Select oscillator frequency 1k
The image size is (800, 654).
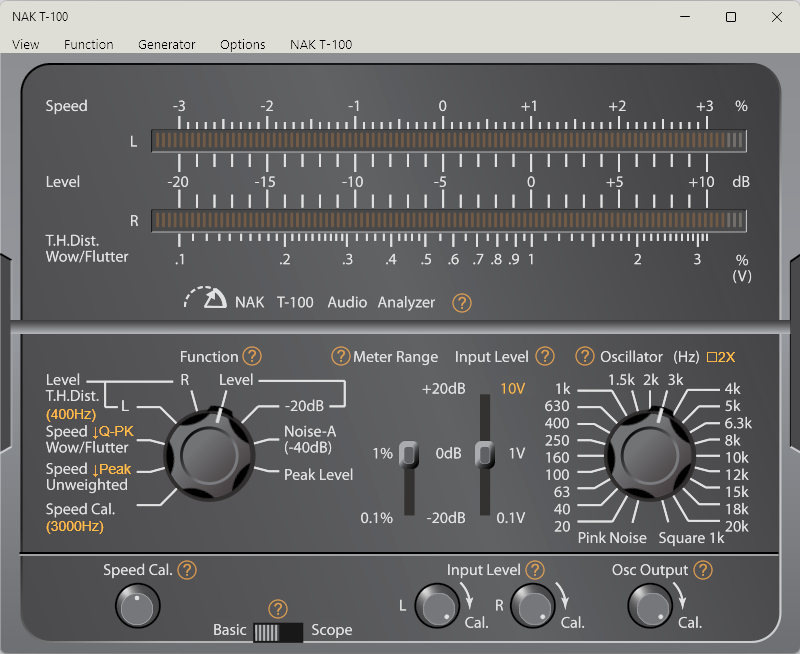(563, 389)
